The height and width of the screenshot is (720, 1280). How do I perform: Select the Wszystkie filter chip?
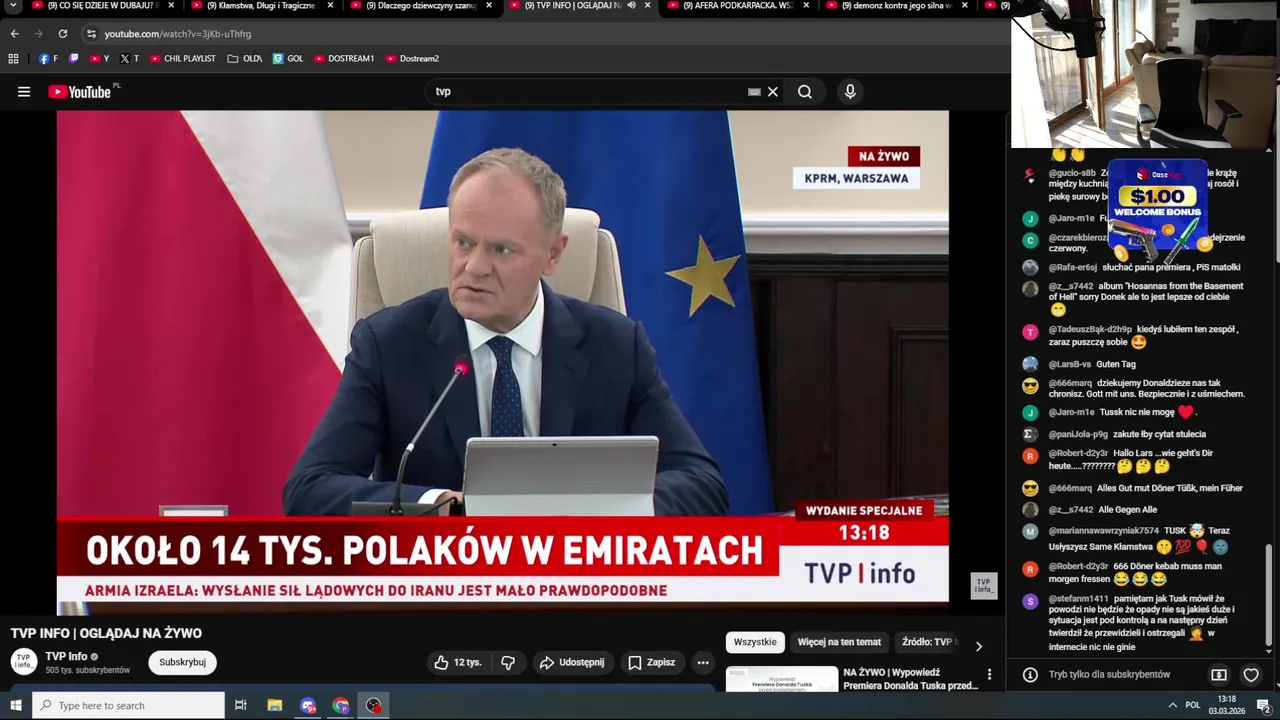[755, 642]
